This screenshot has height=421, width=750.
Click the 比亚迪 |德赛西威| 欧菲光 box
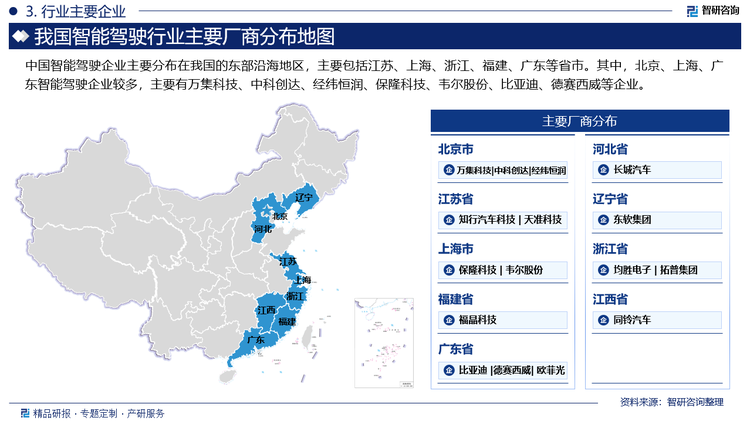pos(503,370)
